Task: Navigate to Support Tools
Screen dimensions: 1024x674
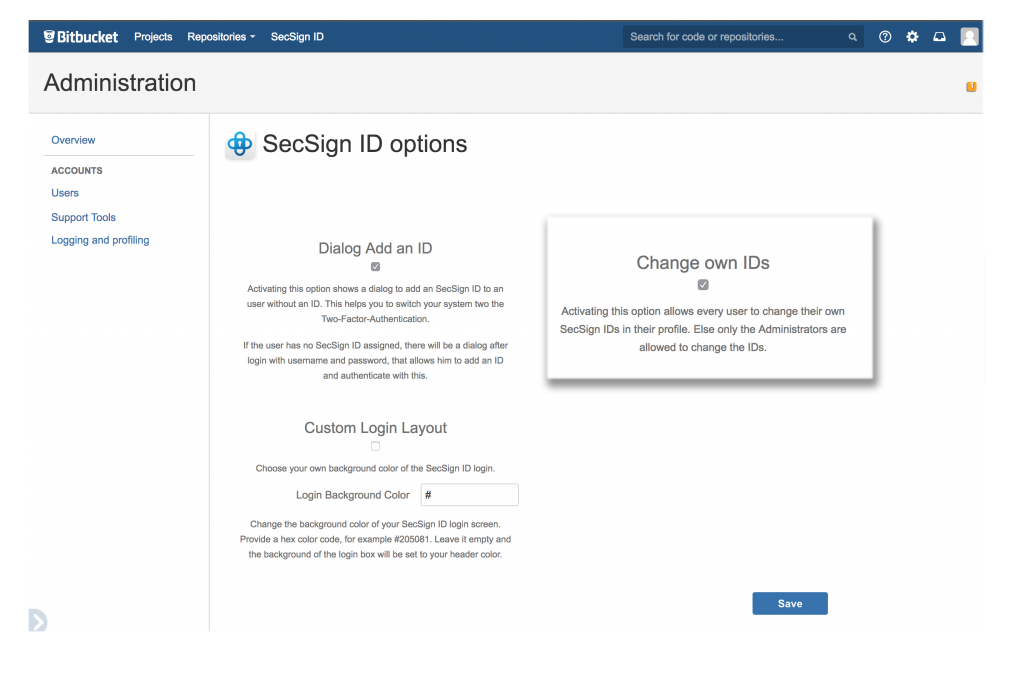Action: tap(83, 217)
